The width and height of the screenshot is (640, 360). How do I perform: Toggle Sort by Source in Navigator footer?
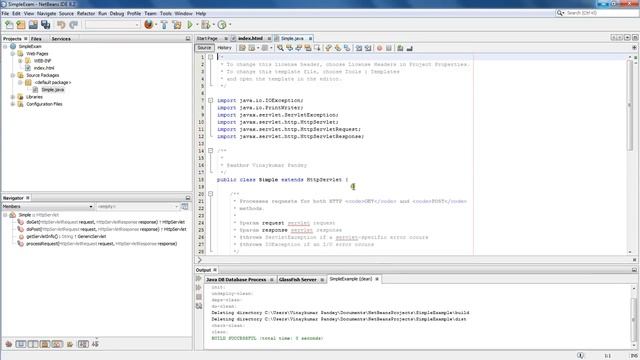point(96,344)
